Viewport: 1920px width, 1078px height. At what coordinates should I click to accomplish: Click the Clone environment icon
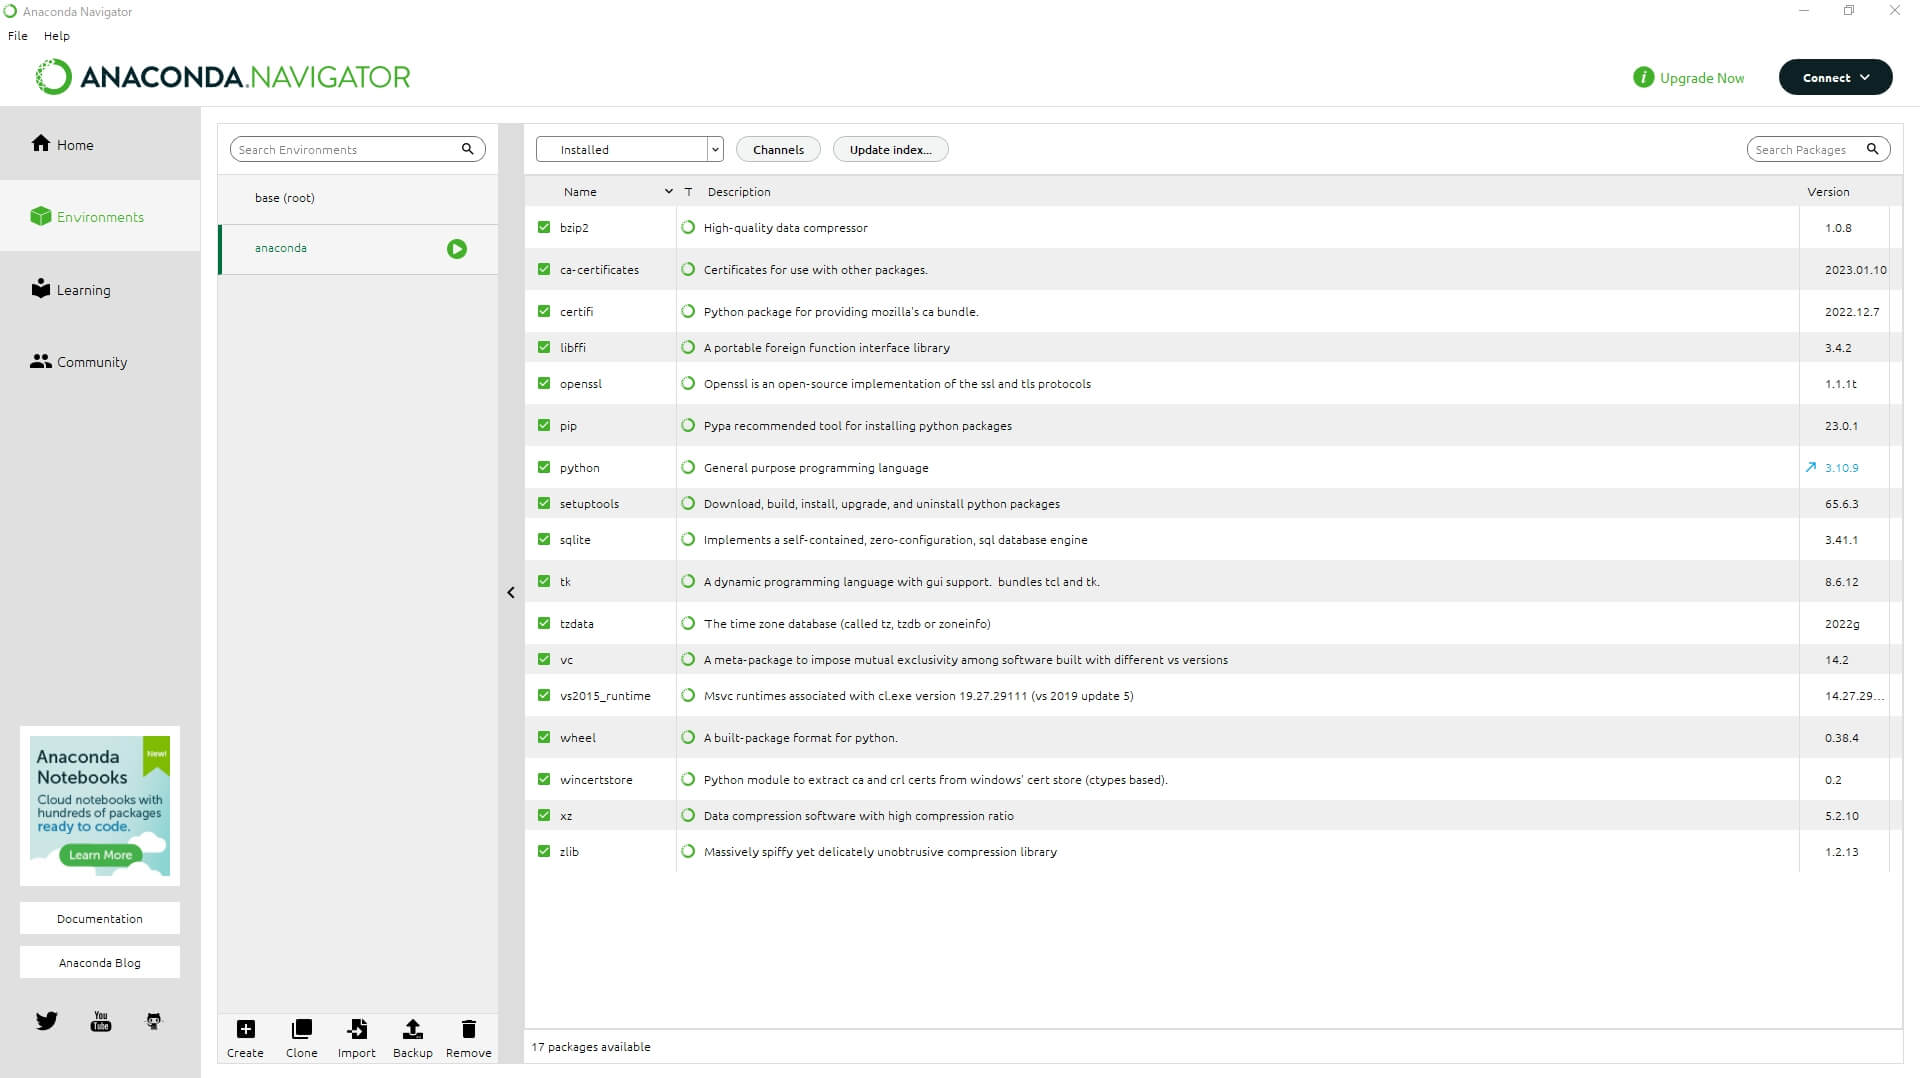[x=301, y=1029]
